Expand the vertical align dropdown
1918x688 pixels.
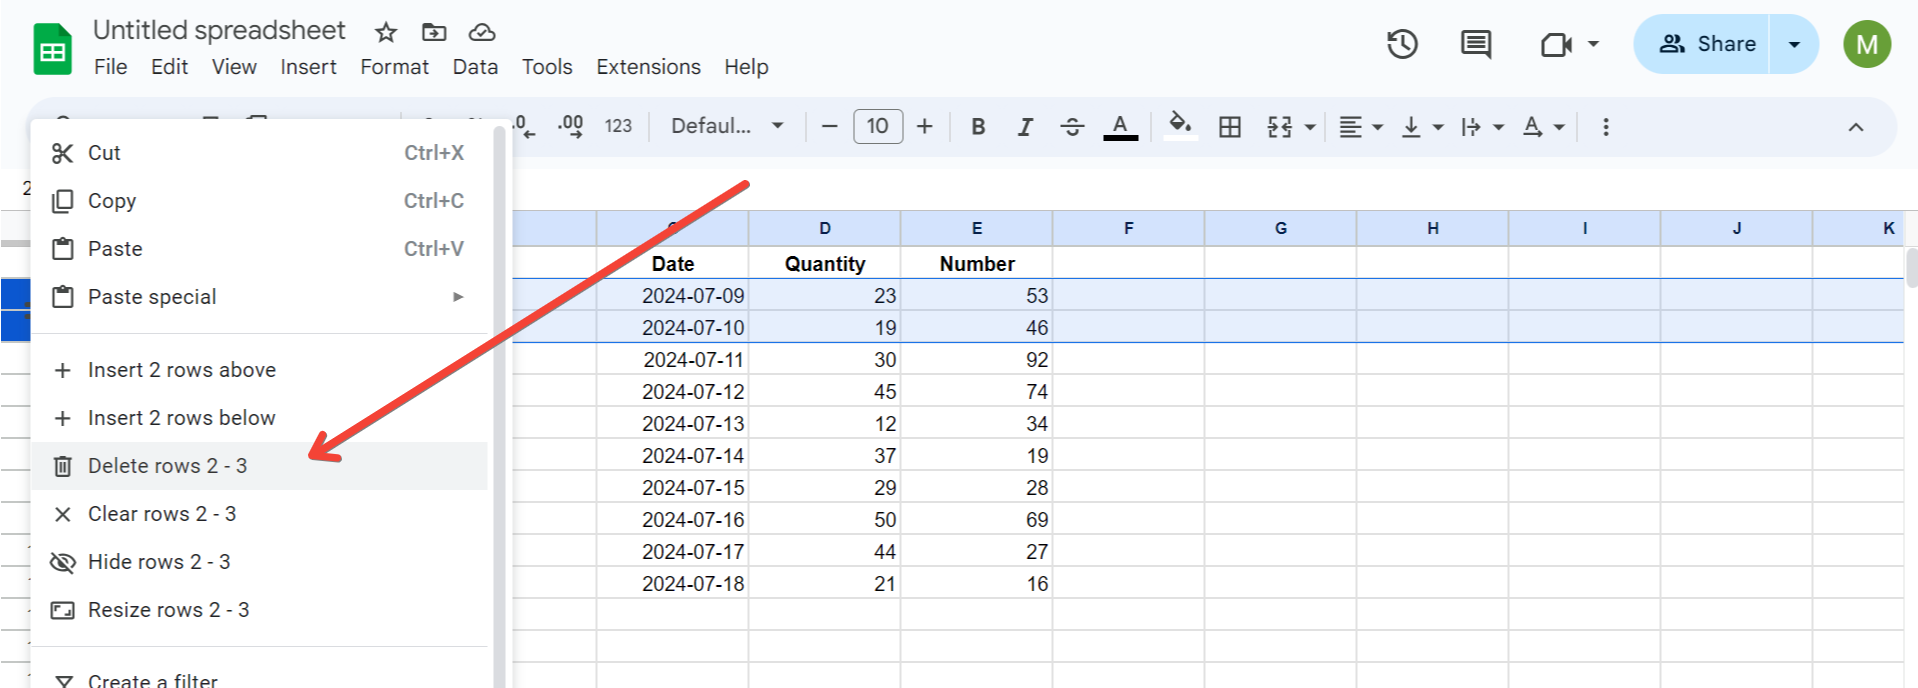[1438, 128]
